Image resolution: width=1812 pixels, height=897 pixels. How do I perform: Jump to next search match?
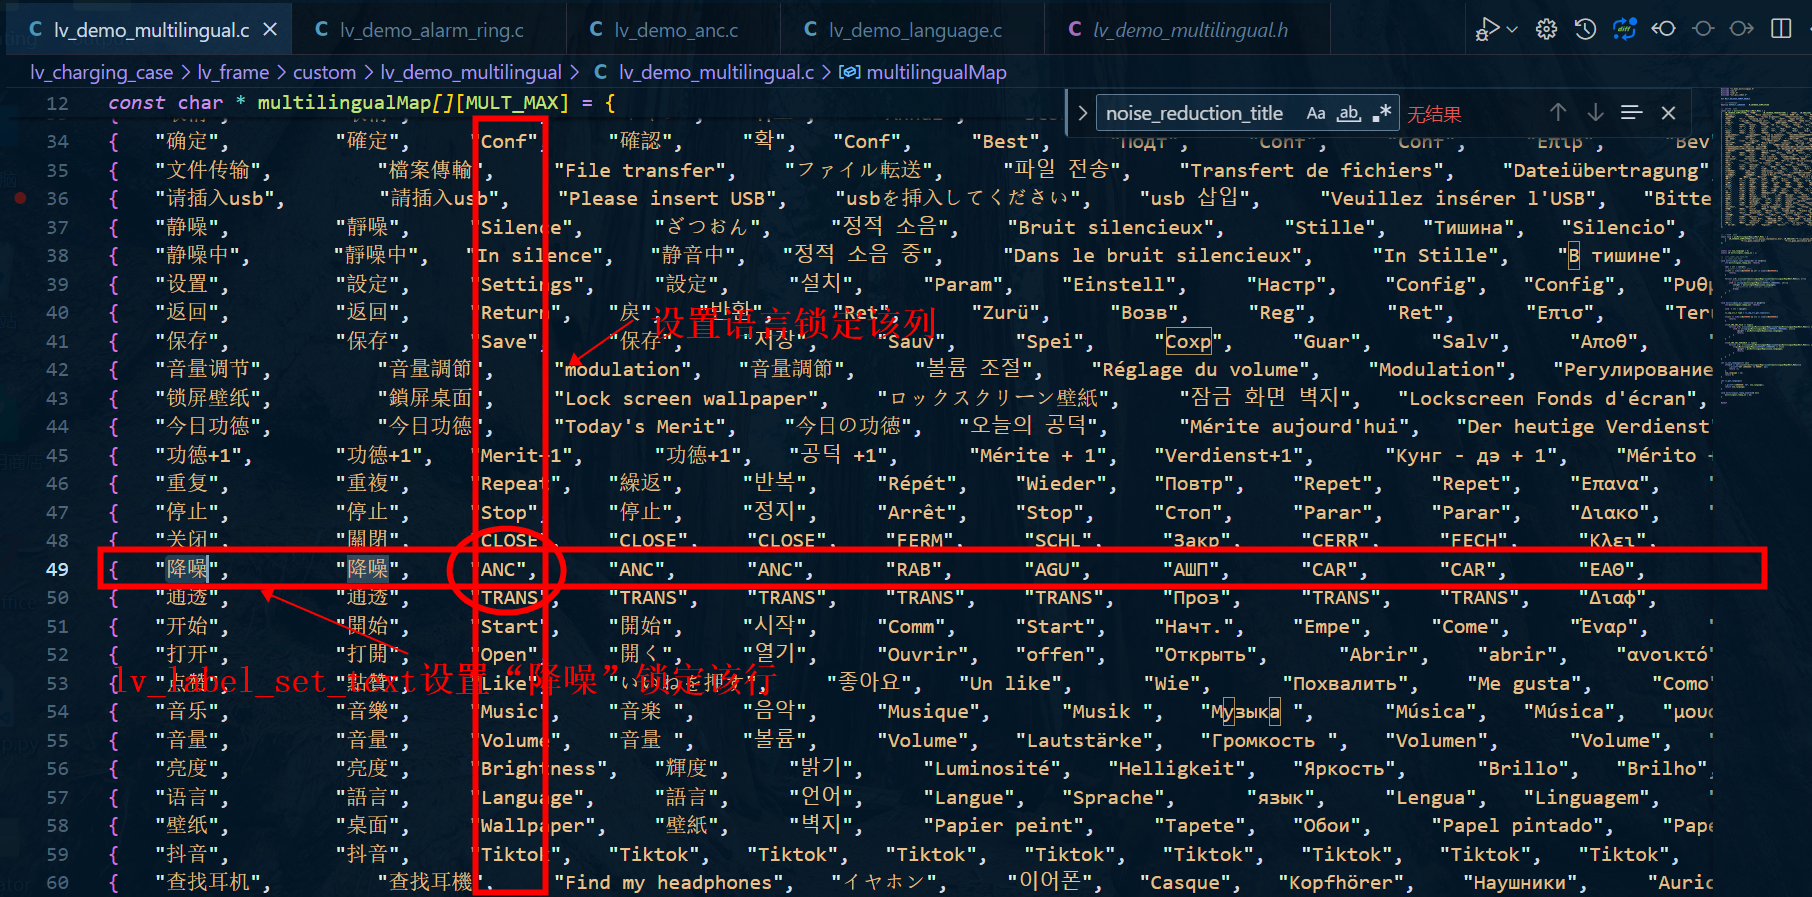pos(1595,113)
